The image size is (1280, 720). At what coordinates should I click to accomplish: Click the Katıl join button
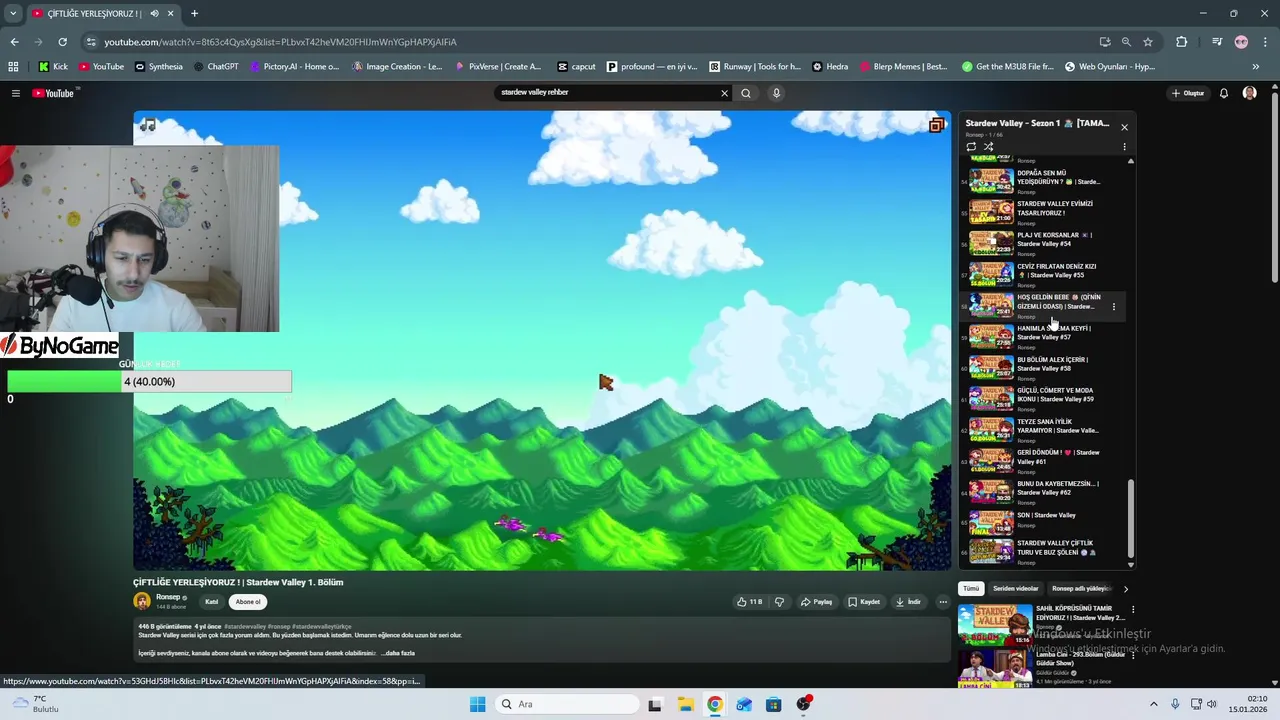(212, 602)
